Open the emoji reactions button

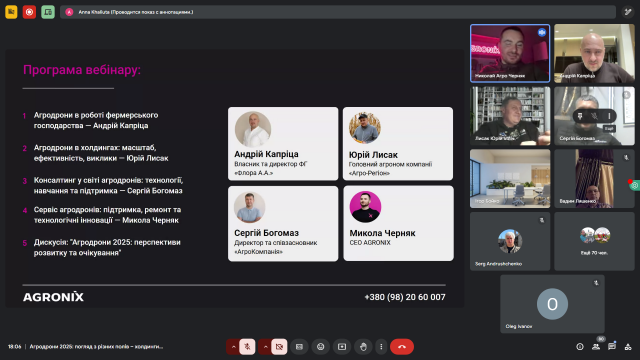[x=321, y=347]
